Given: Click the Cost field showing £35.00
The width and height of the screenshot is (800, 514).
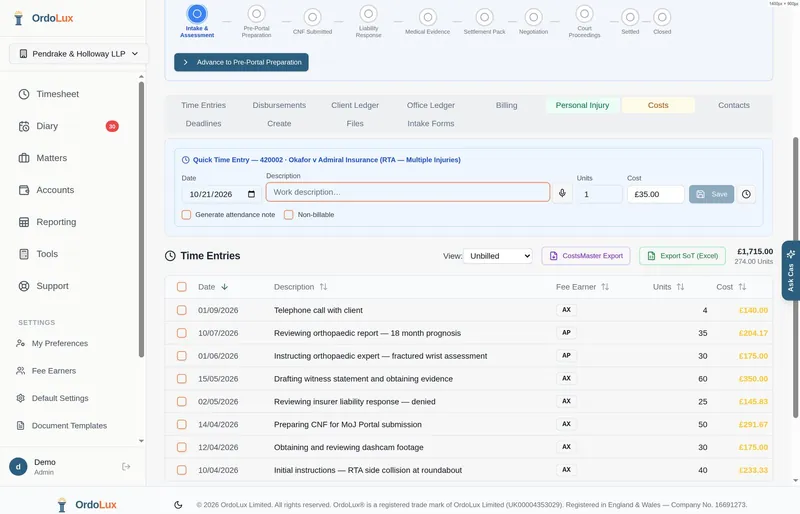Looking at the screenshot, I should [x=656, y=194].
